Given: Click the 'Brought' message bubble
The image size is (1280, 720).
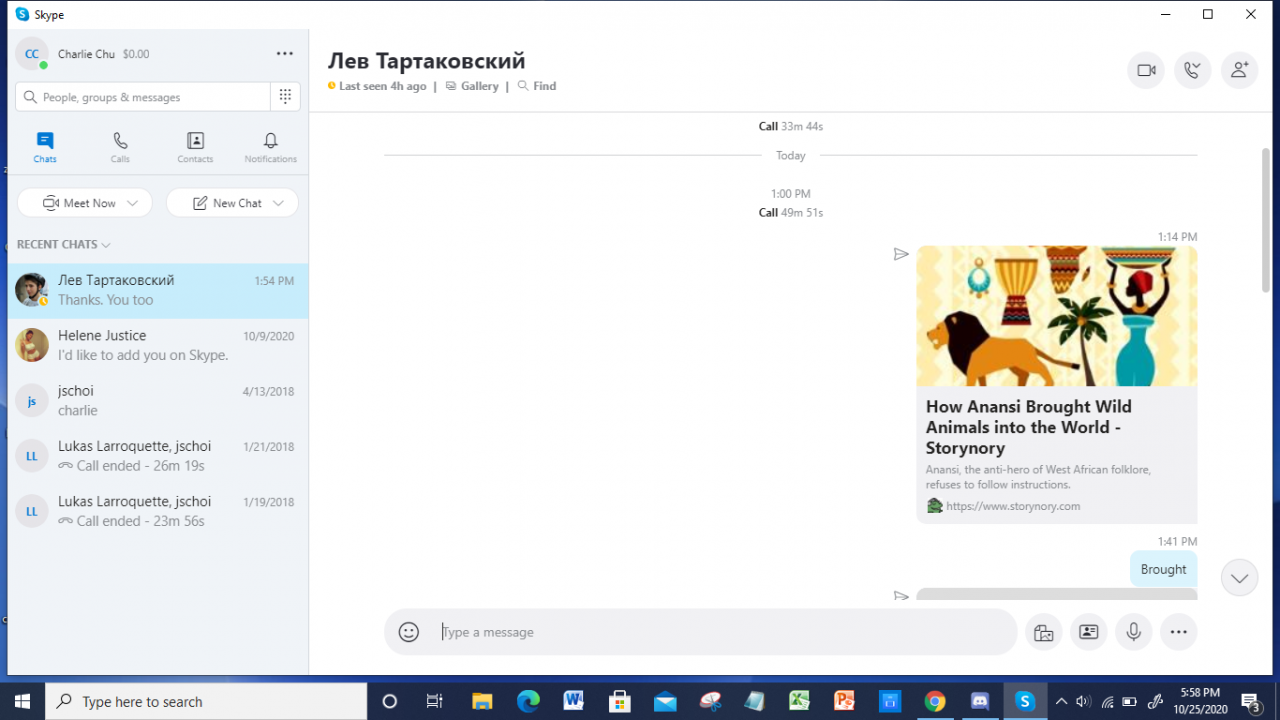Looking at the screenshot, I should pos(1163,569).
